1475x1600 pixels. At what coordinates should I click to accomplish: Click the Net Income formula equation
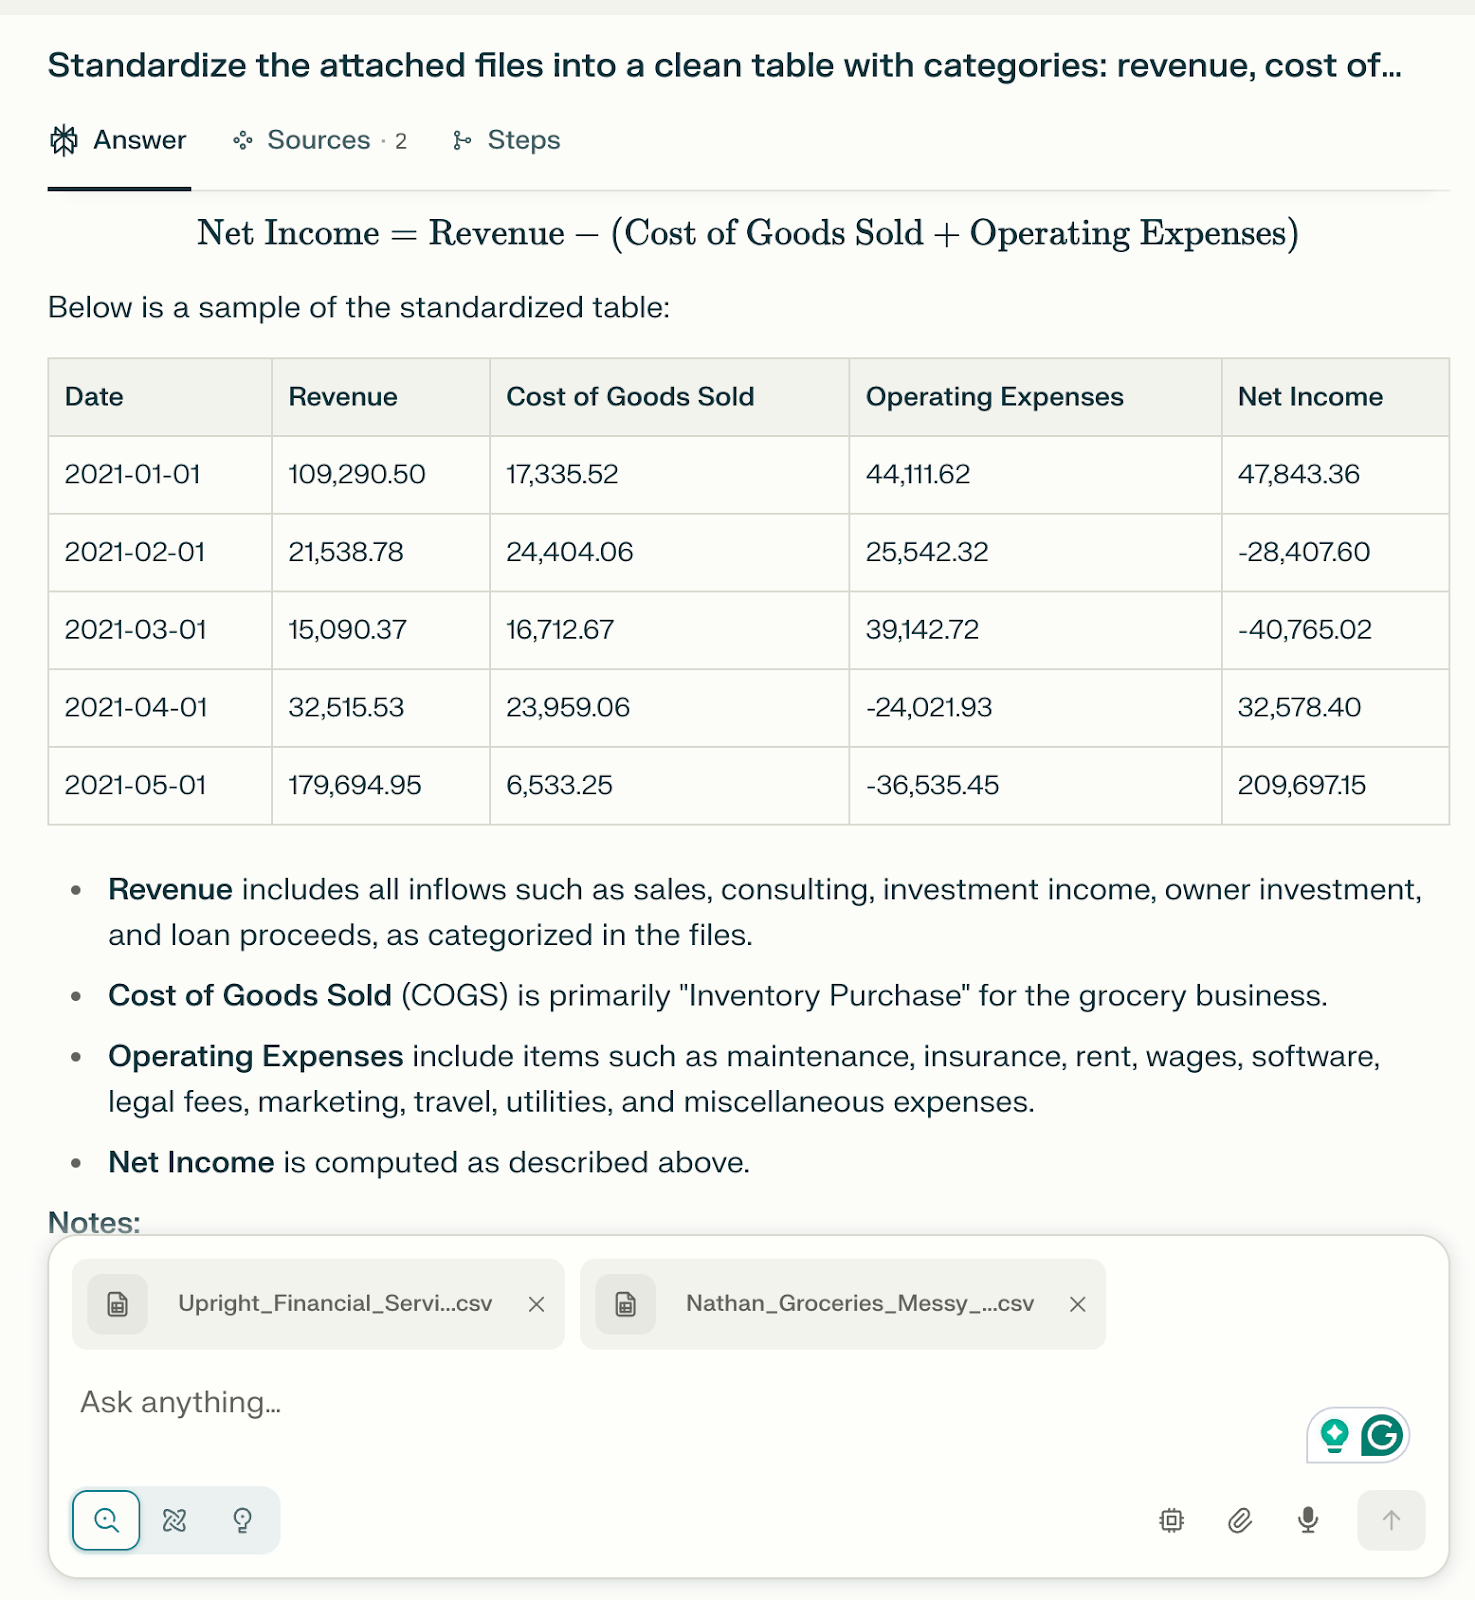(x=748, y=233)
